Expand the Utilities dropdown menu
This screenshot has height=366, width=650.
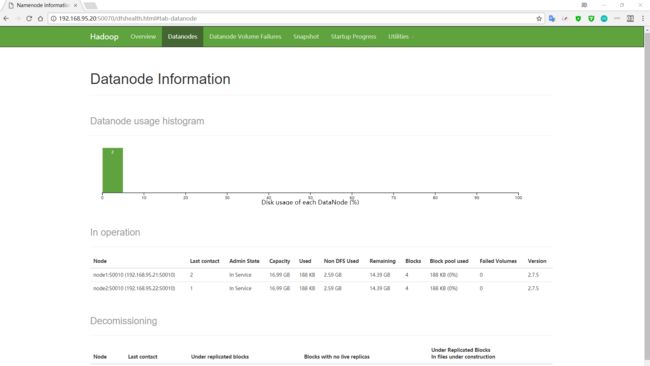(399, 36)
